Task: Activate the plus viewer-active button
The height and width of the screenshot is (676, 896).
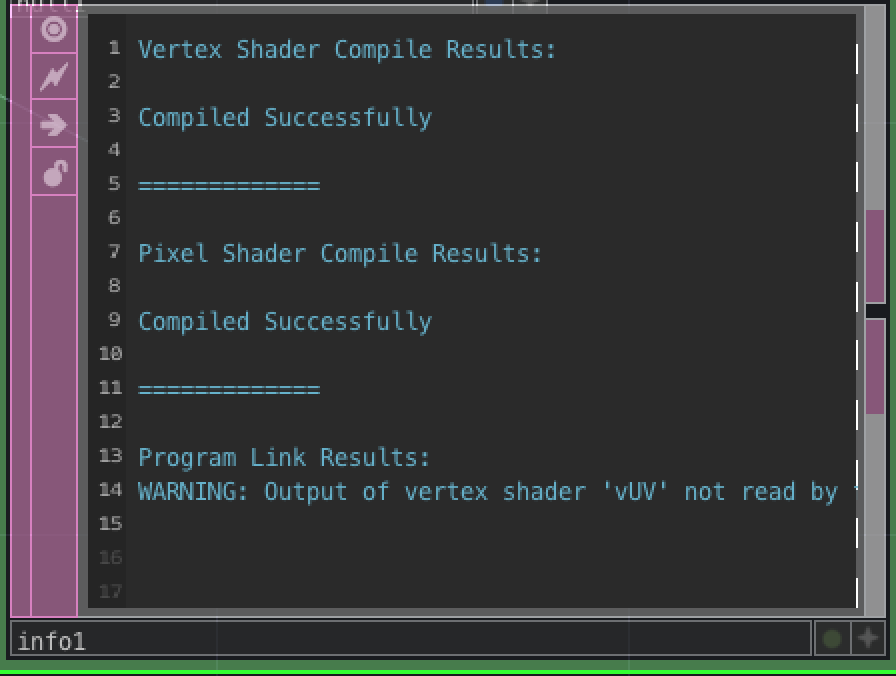Action: [867, 638]
